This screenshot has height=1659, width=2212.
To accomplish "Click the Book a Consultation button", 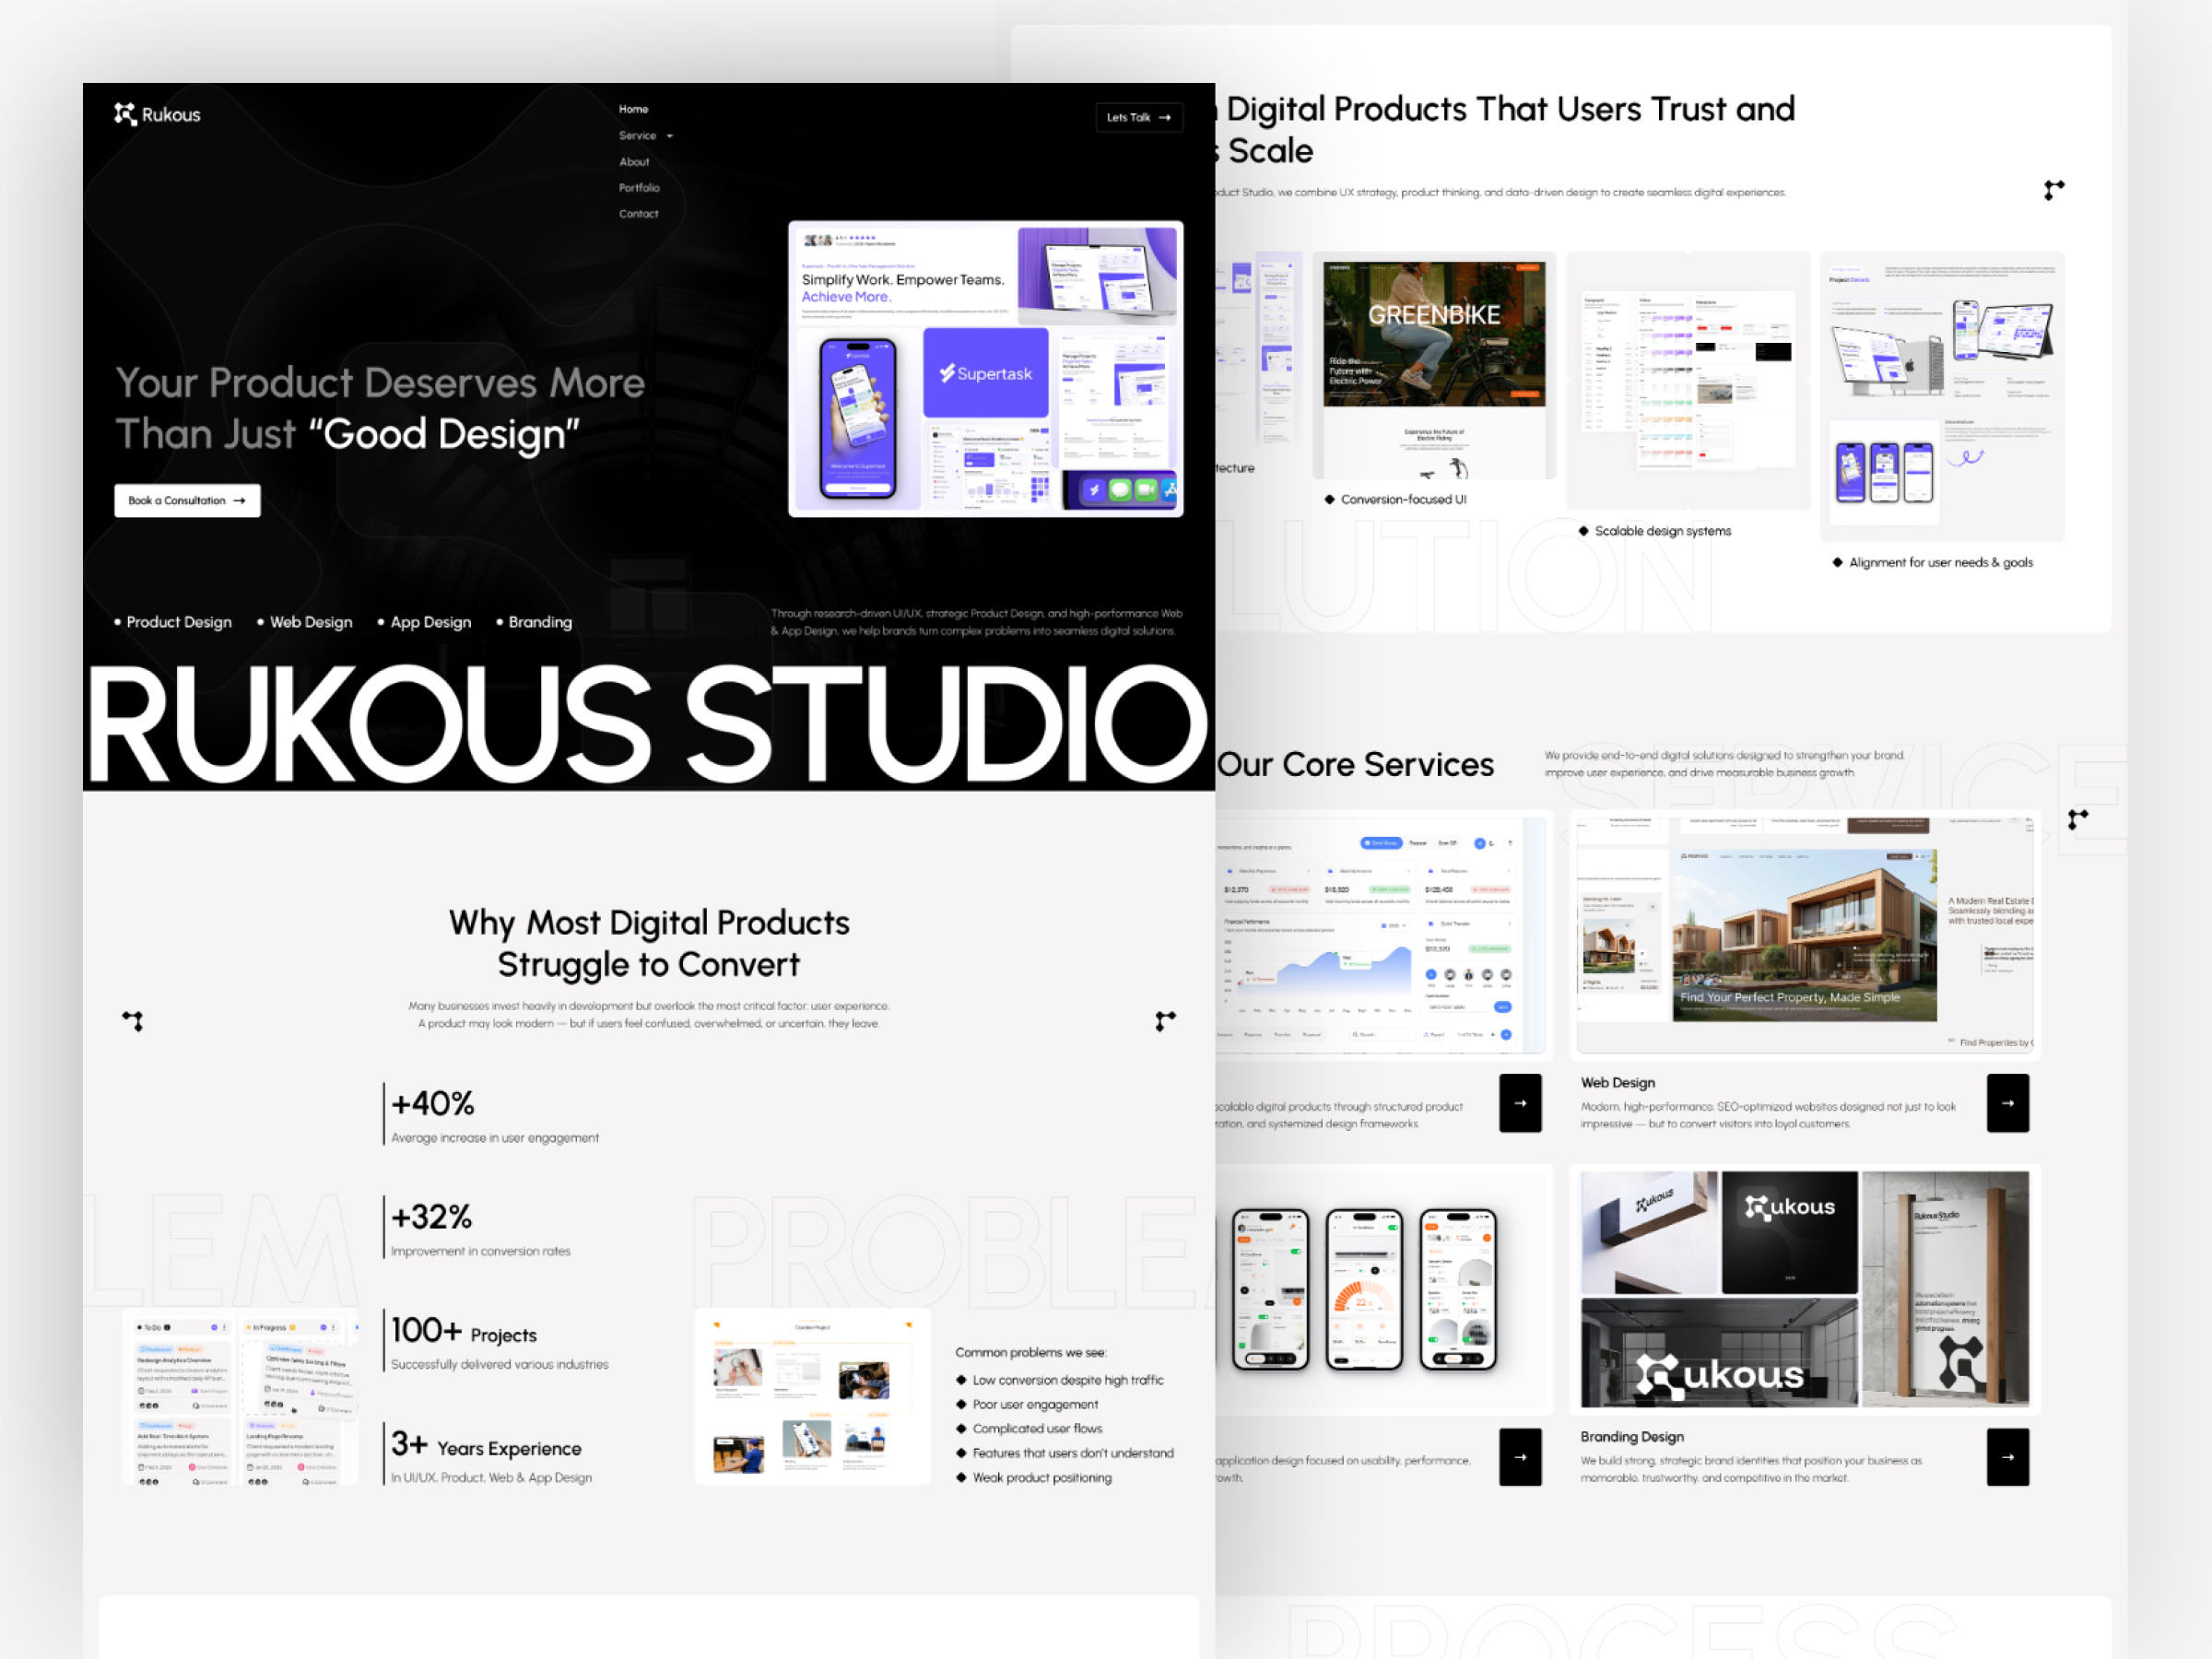I will tap(186, 500).
